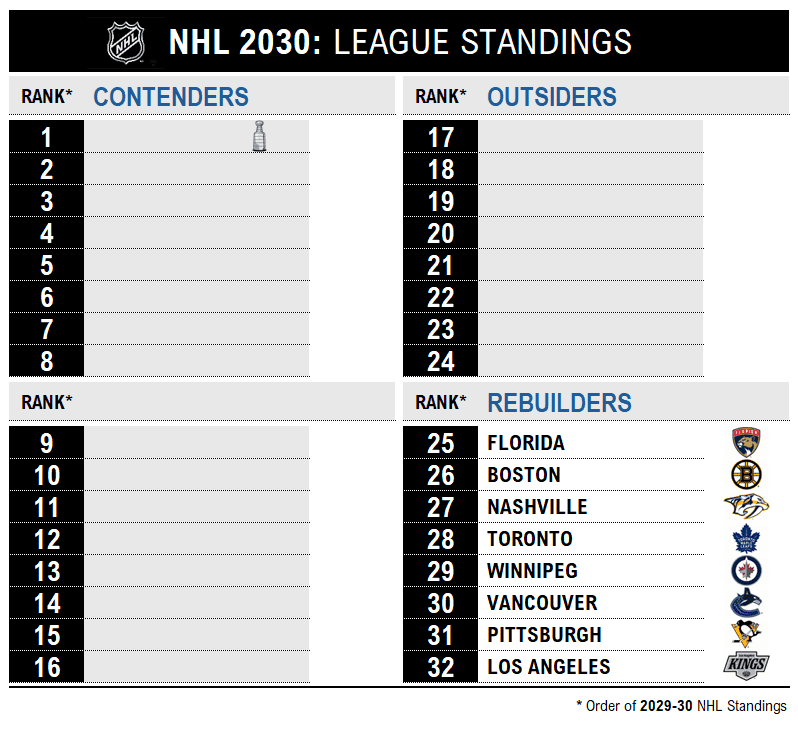Click the Florida Panthers logo
Viewport: 798px width, 732px height.
[747, 443]
